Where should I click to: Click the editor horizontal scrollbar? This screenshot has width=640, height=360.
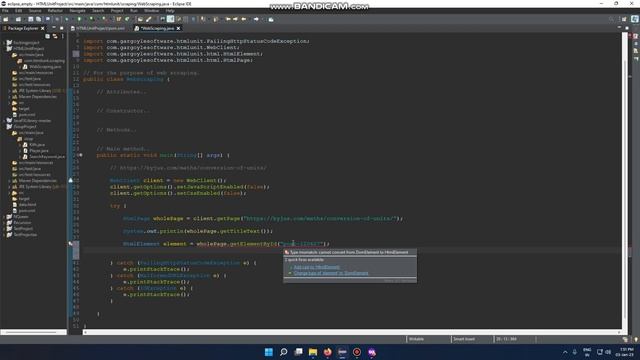coord(353,332)
